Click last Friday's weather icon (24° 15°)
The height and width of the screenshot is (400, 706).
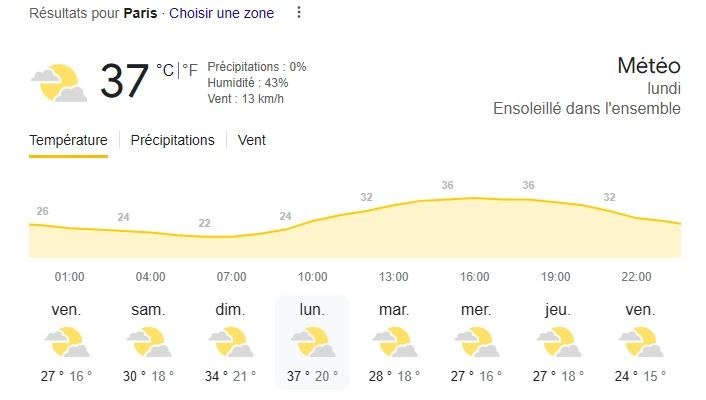(641, 342)
